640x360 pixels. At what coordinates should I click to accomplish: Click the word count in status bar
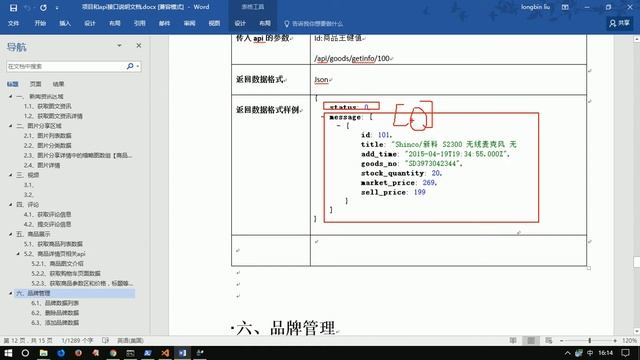point(77,340)
